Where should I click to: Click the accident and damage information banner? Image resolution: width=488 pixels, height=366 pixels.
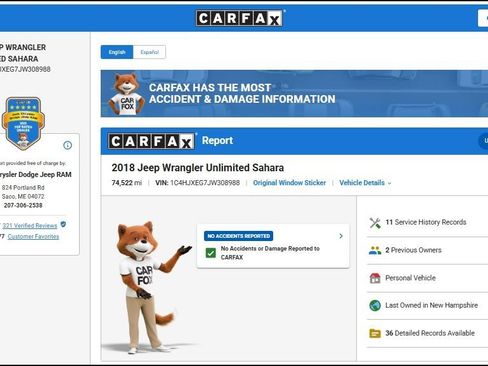294,93
